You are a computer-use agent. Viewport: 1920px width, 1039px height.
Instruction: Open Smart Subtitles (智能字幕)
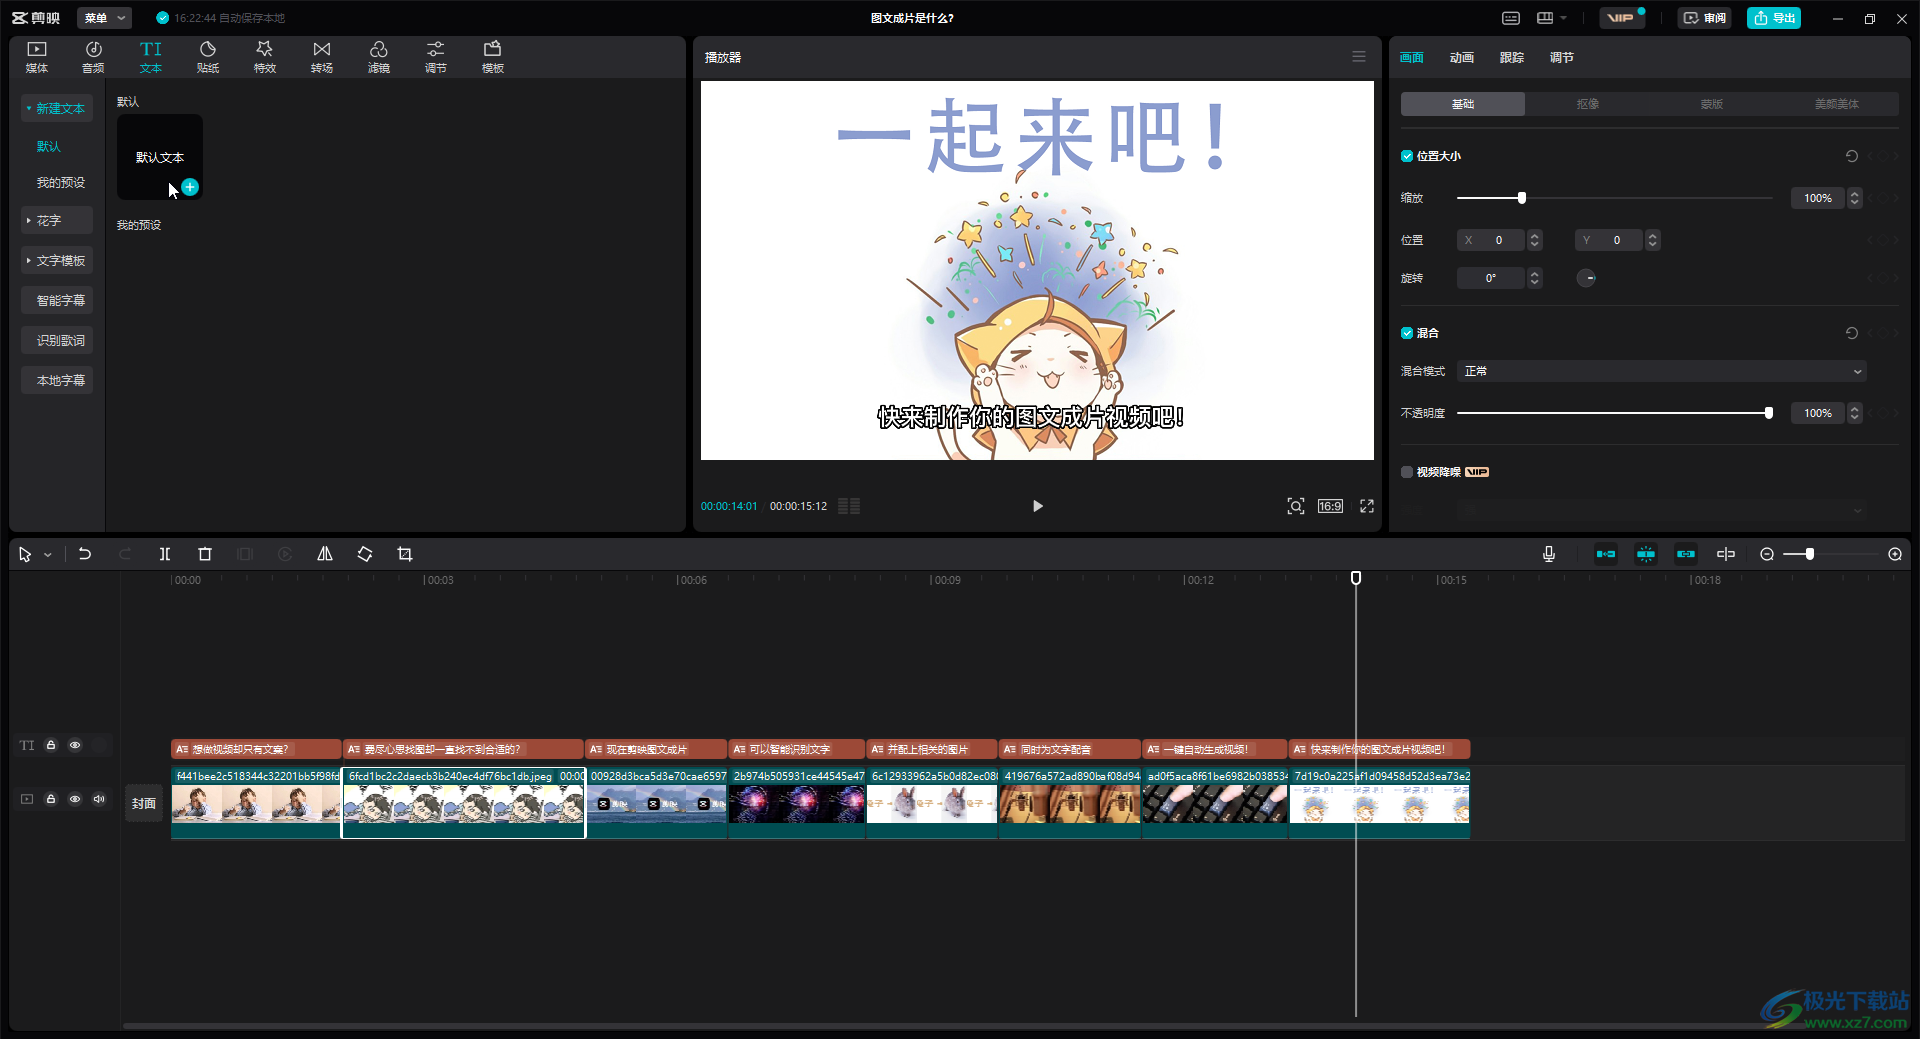click(57, 300)
